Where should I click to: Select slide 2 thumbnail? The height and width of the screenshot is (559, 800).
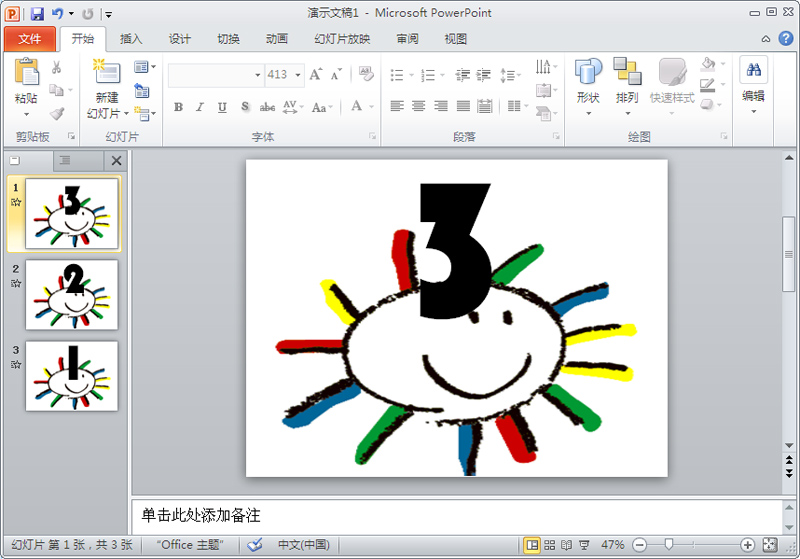tap(71, 295)
